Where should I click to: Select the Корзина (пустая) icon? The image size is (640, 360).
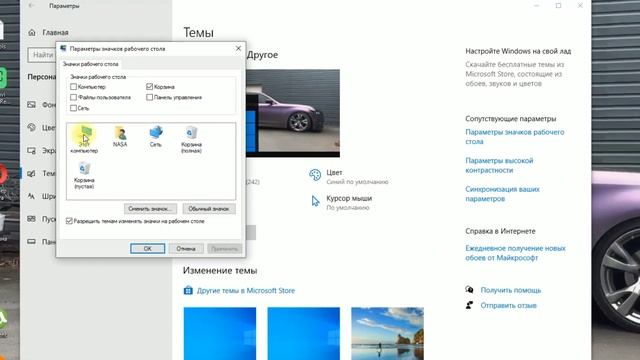coord(84,175)
